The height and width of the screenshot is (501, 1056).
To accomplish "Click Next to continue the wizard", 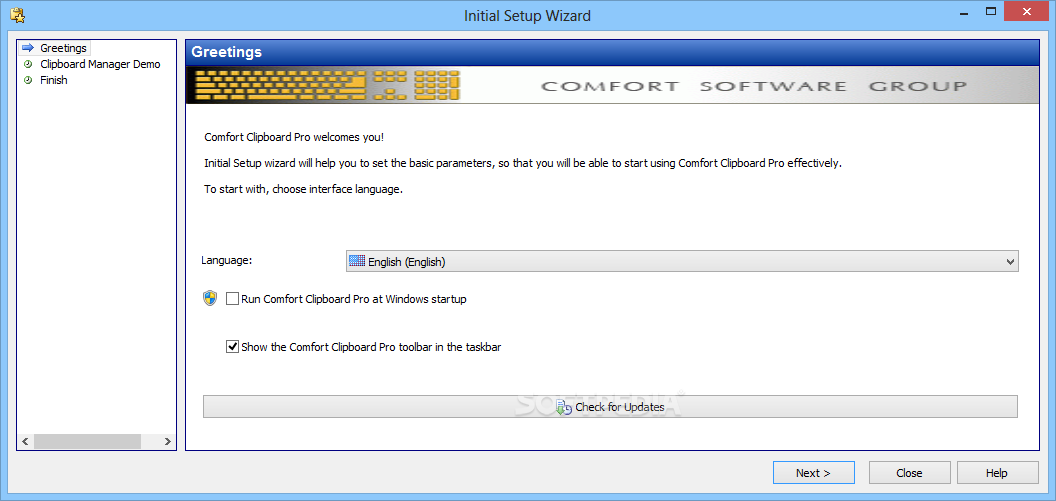I will 814,473.
